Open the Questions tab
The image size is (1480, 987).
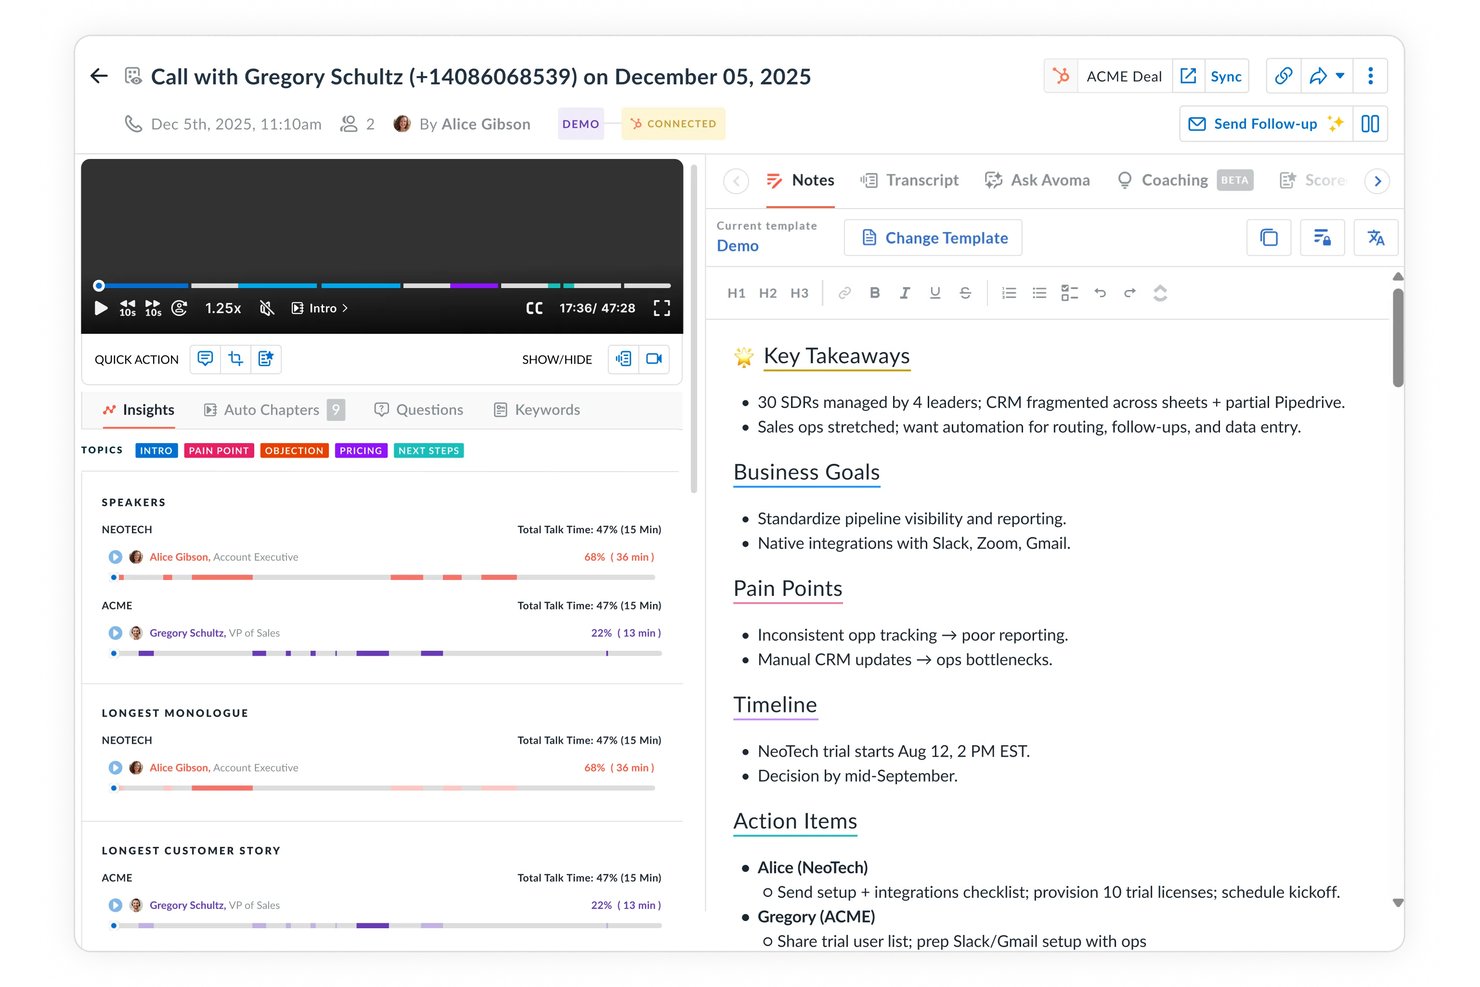pyautogui.click(x=419, y=410)
